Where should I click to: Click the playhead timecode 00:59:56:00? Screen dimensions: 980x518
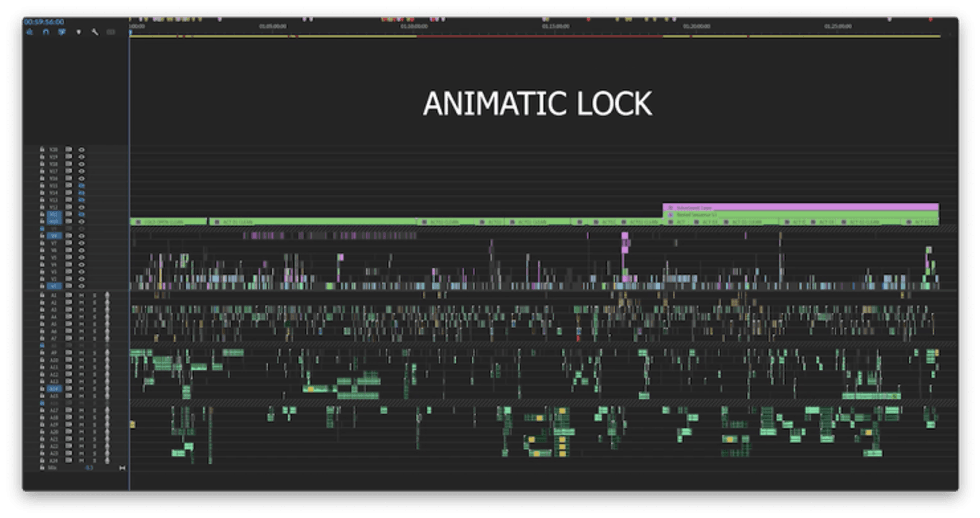tap(44, 22)
